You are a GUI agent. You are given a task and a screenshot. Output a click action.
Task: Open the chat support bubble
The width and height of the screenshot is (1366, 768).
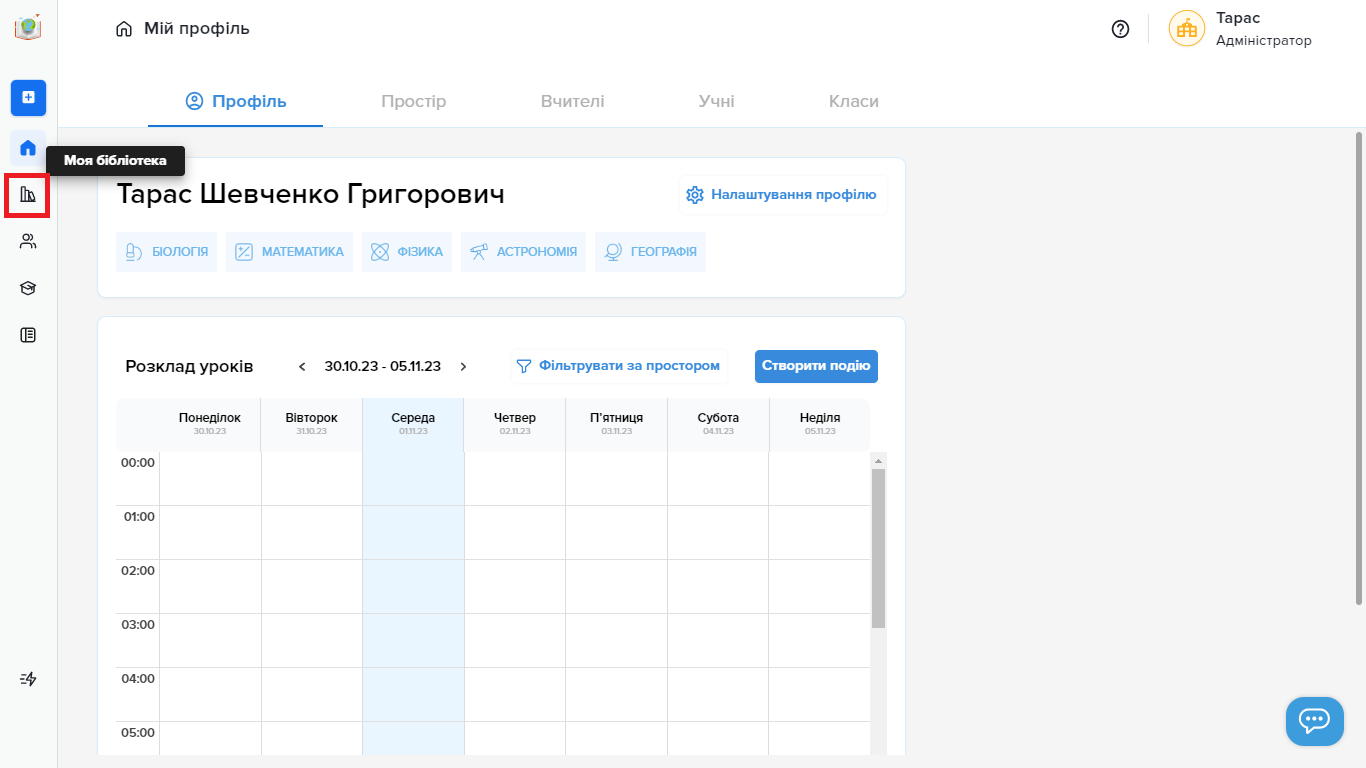click(x=1314, y=721)
